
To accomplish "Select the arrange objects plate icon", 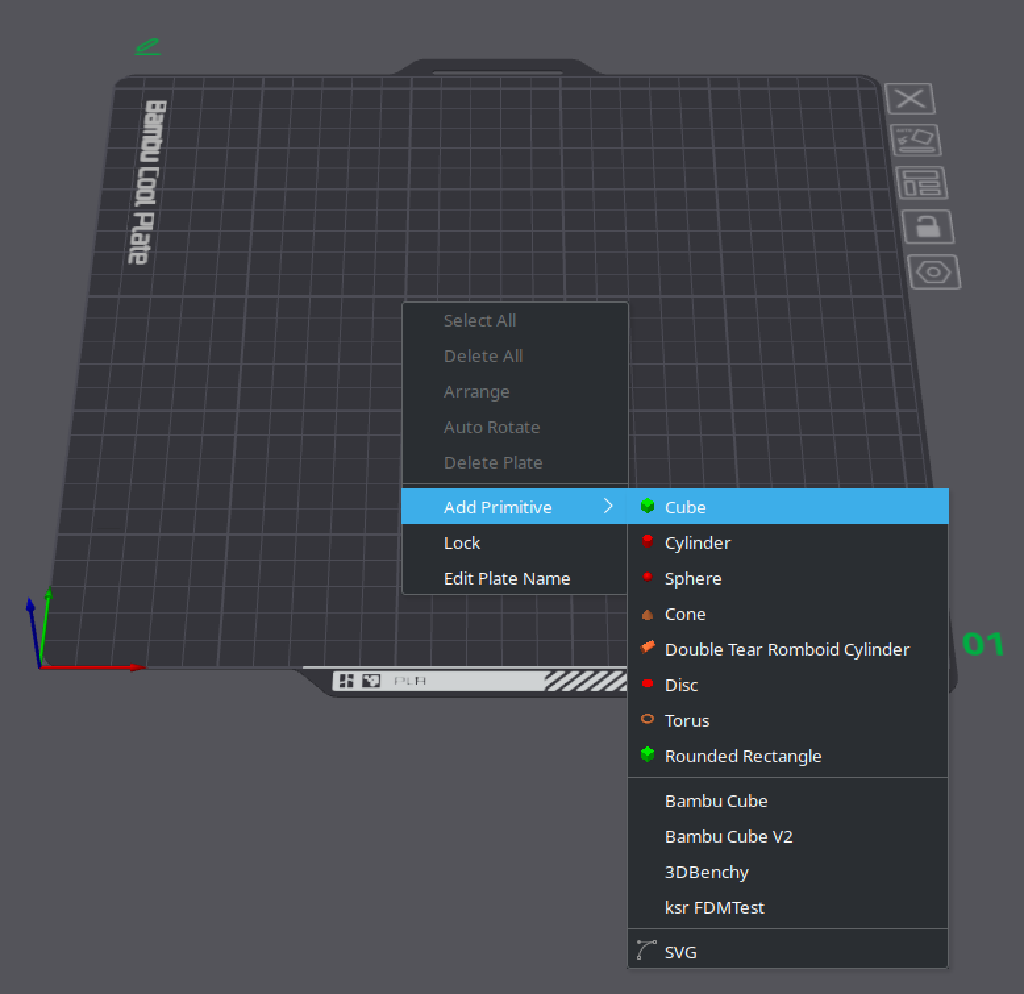I will point(923,183).
